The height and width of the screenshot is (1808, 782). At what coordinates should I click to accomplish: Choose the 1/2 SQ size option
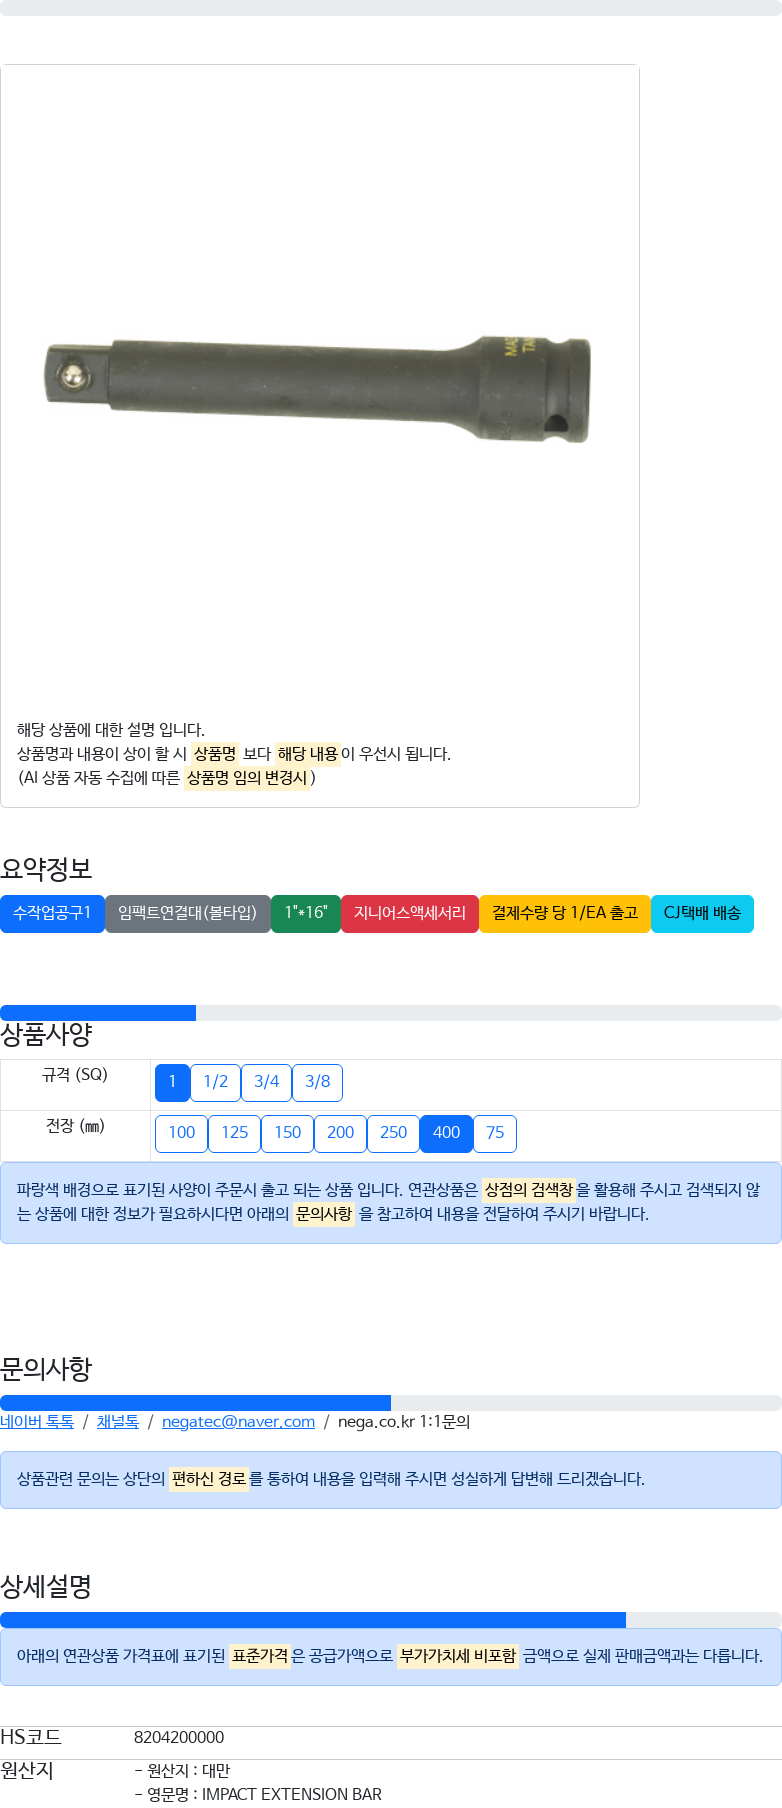(x=216, y=1082)
